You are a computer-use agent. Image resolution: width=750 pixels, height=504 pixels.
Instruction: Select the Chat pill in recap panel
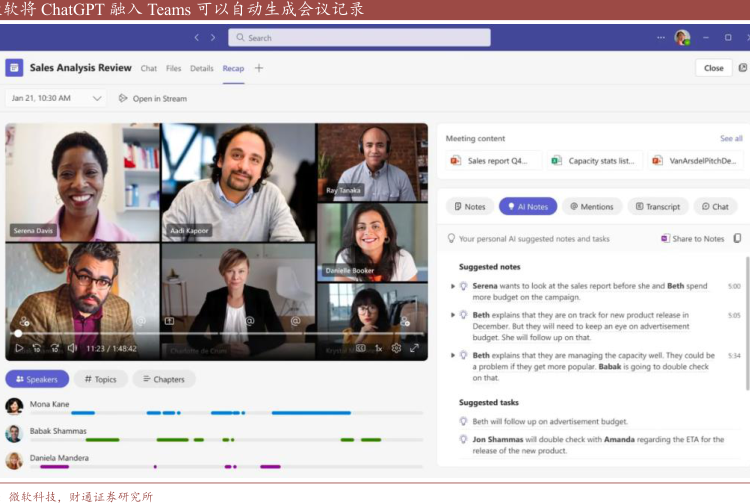(715, 207)
